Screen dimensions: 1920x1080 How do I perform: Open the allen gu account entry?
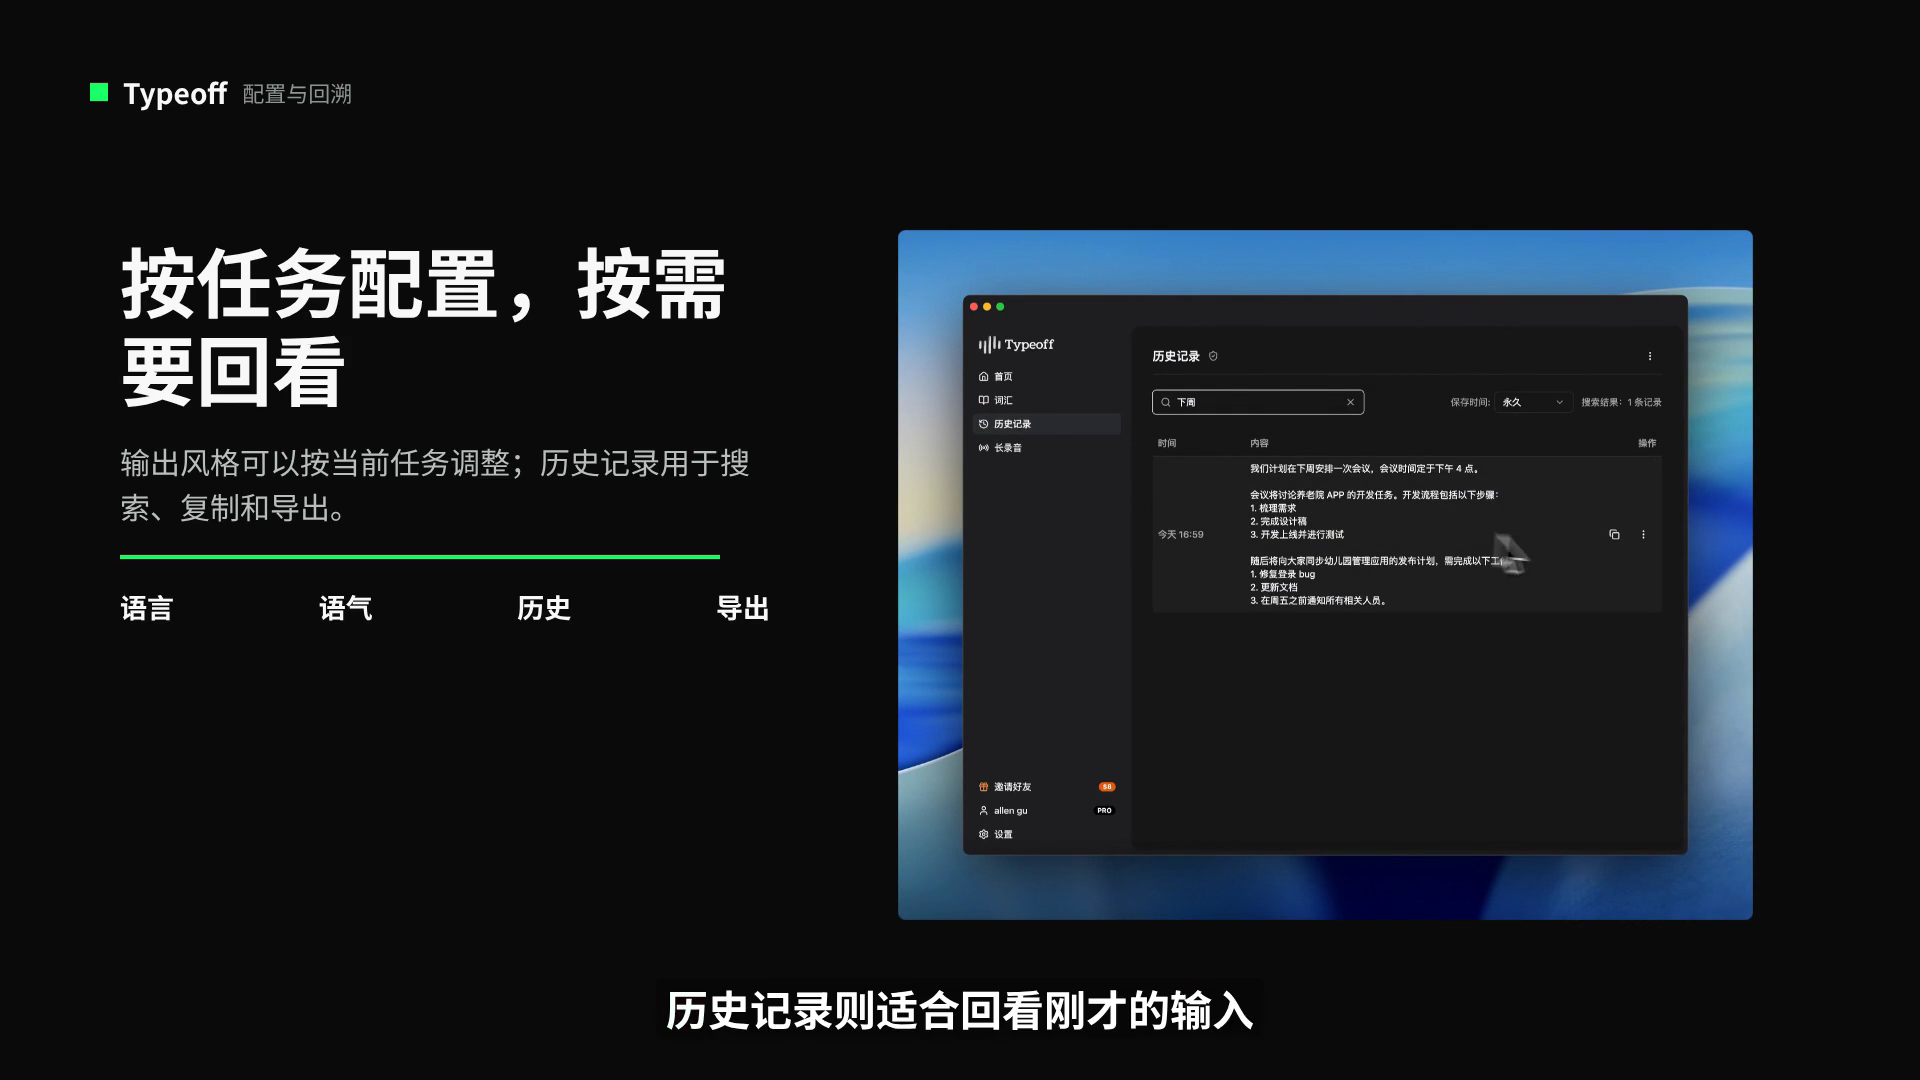pos(1046,811)
